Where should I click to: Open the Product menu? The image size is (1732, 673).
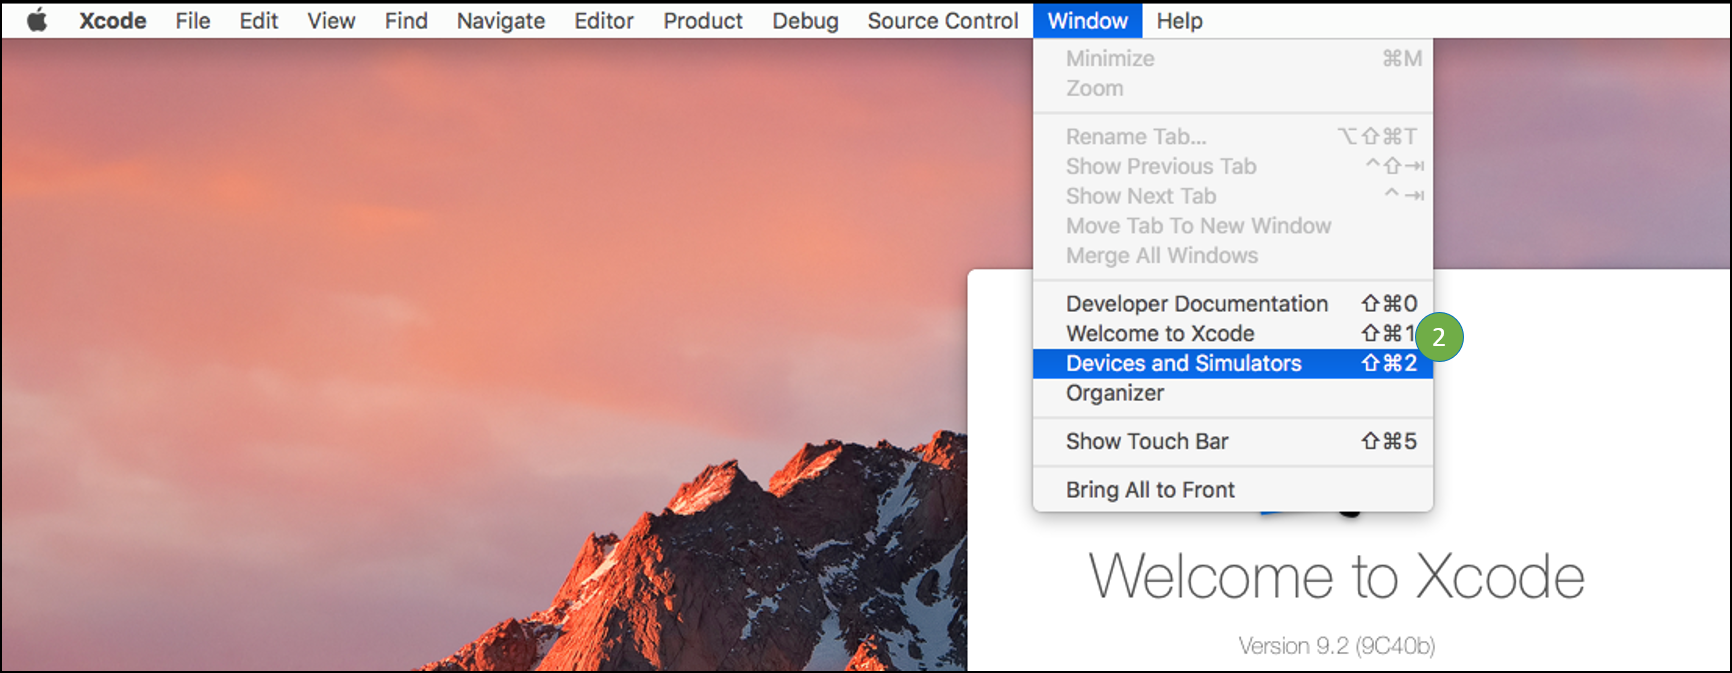coord(702,20)
